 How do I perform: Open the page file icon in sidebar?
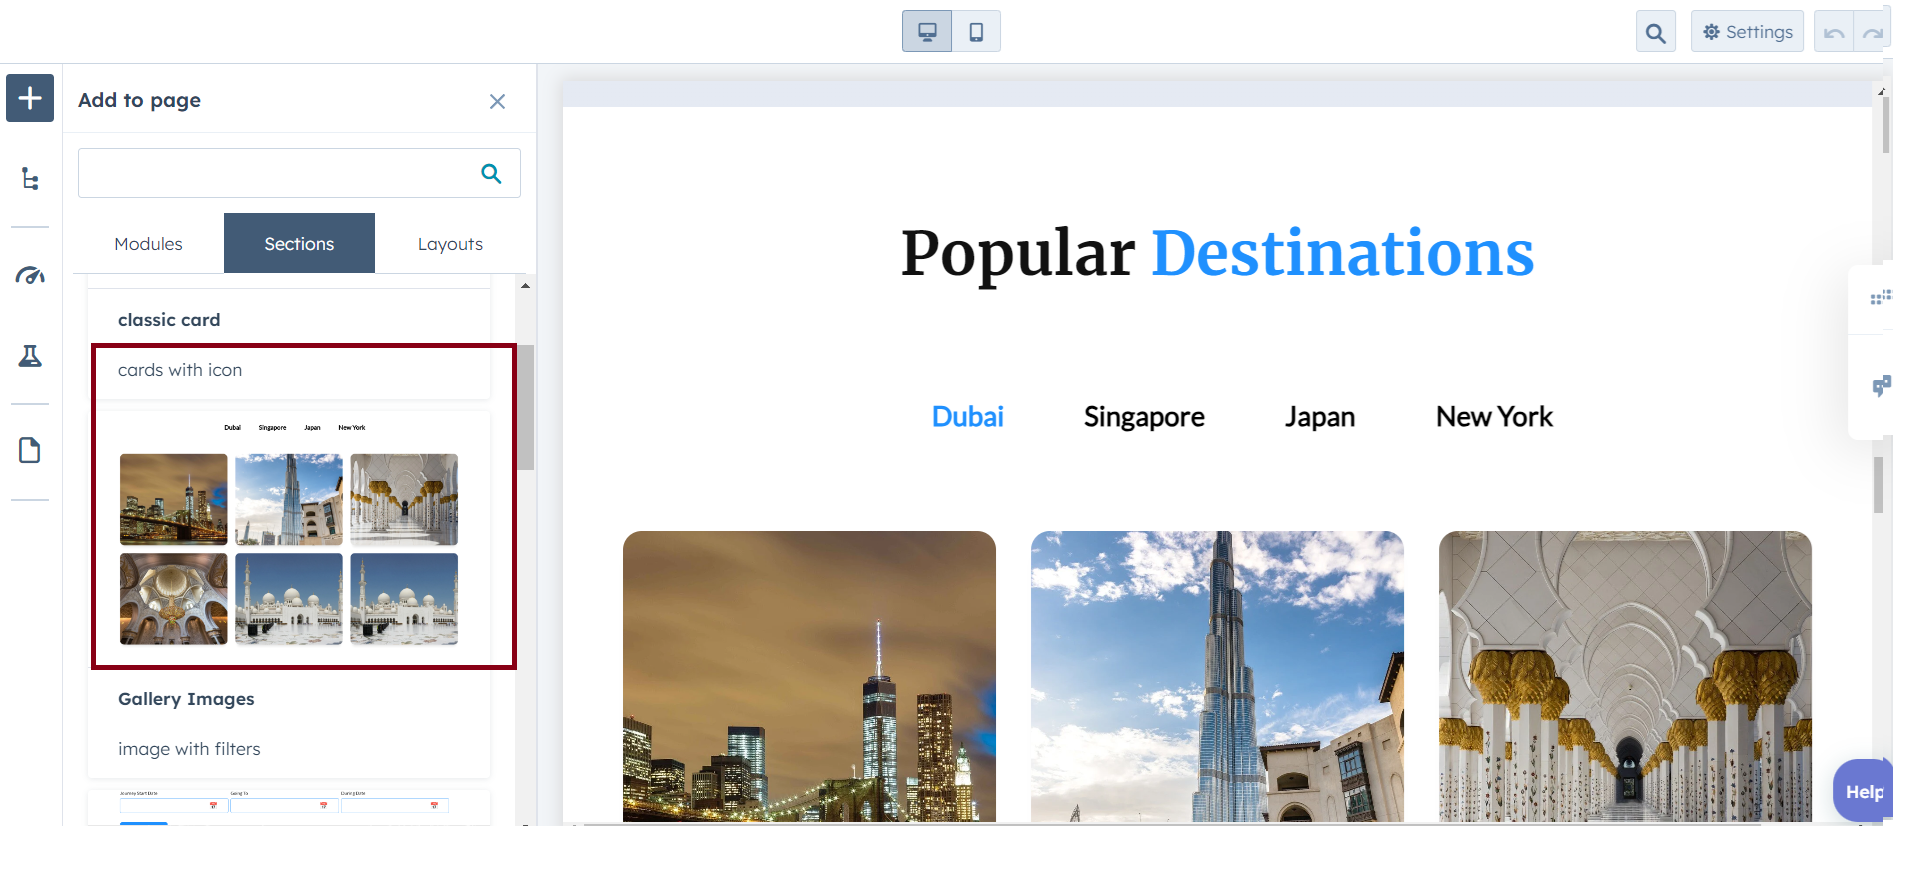(30, 451)
